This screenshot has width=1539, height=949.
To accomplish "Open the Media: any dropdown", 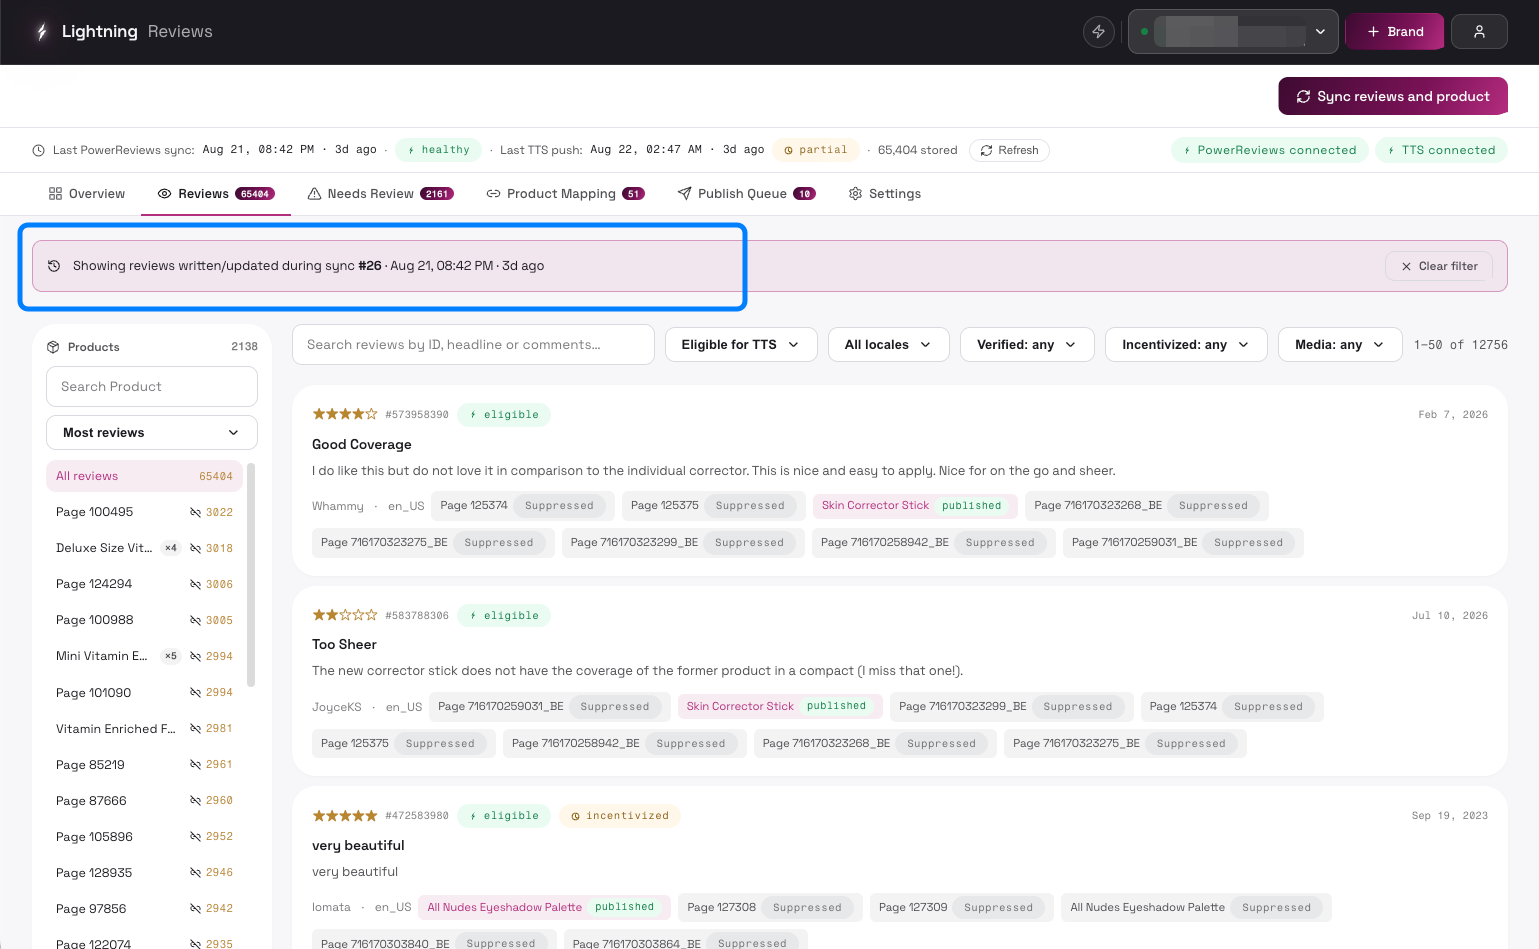I will (x=1340, y=345).
